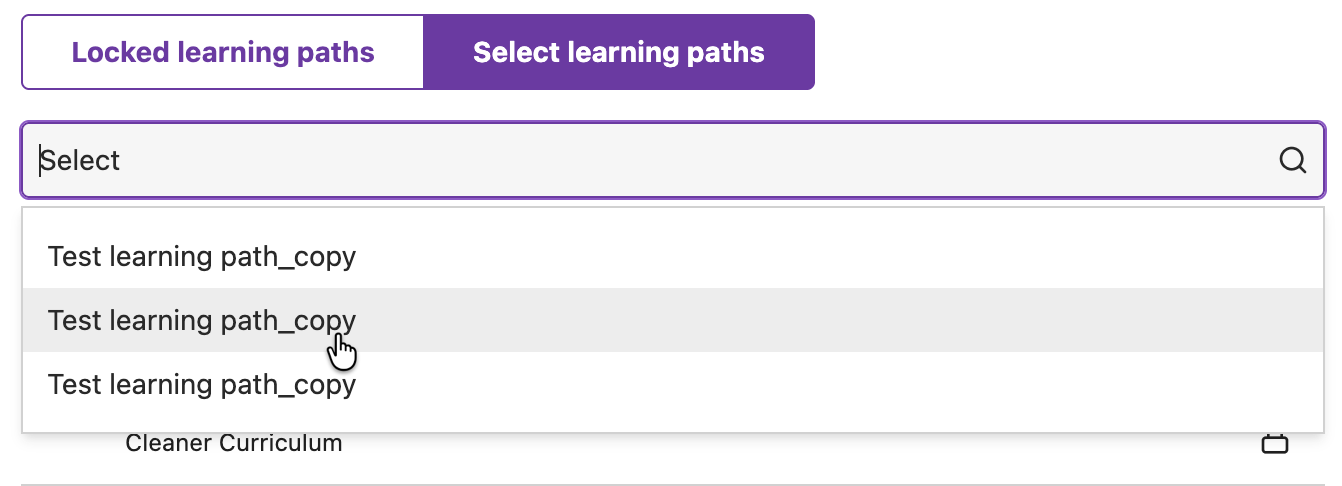
Task: Select the highlighted middle Test learning path_copy option
Action: (x=202, y=320)
